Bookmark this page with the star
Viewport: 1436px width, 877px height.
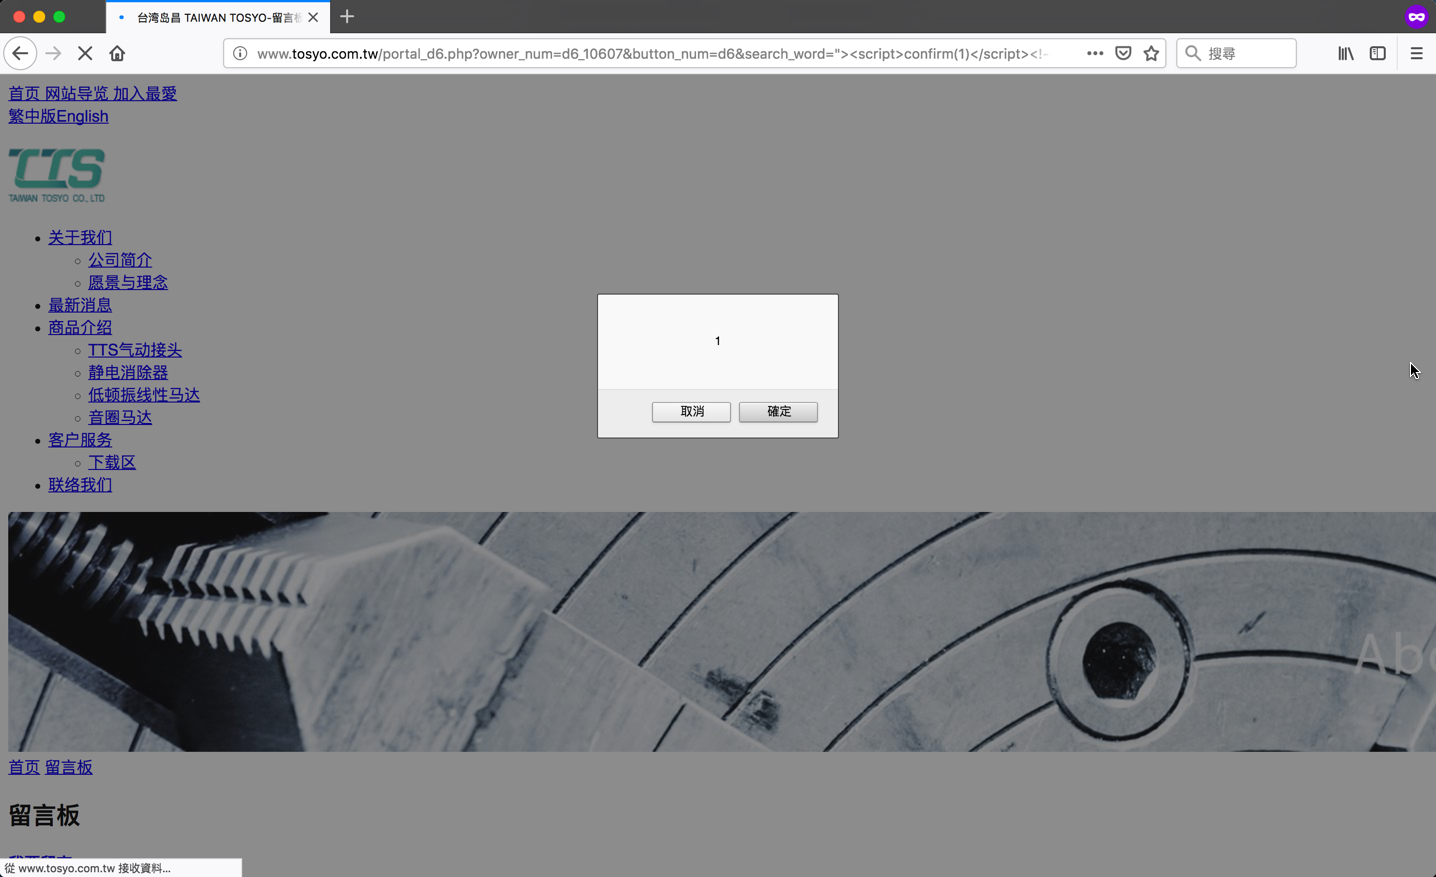[1151, 53]
